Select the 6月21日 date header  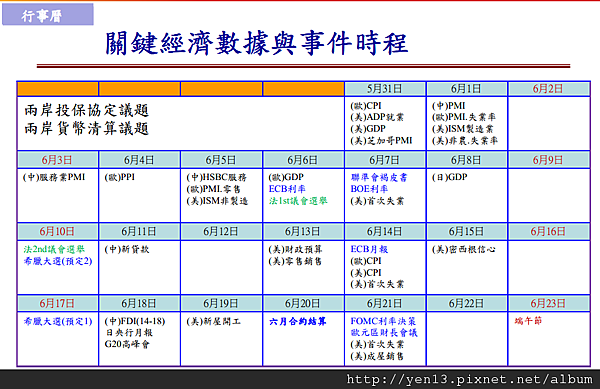pyautogui.click(x=384, y=303)
